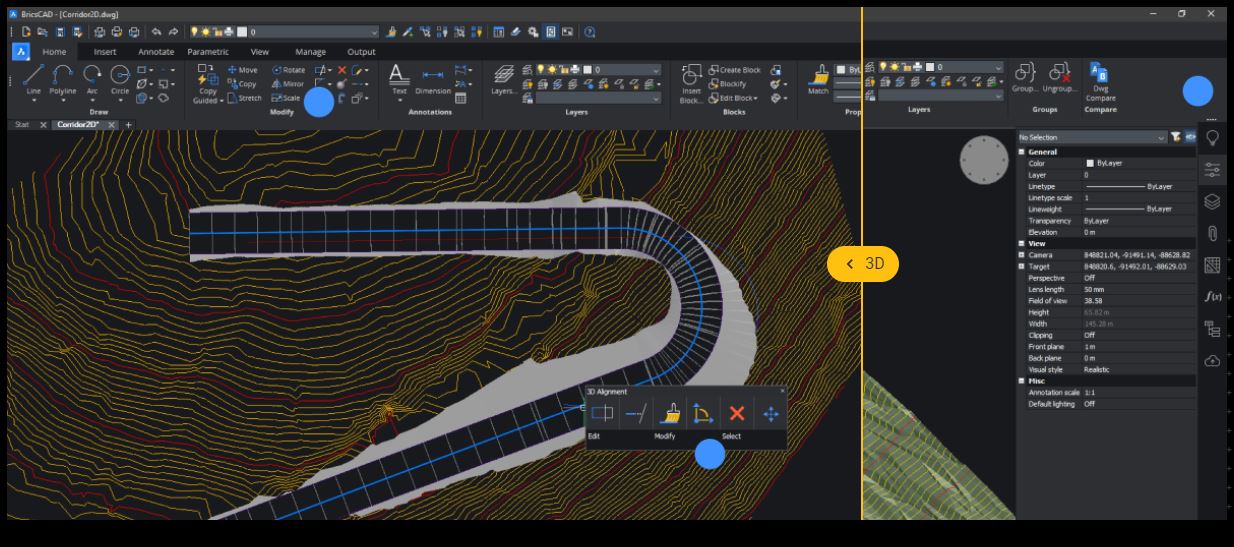Choose the Mirror tool in Modify
The width and height of the screenshot is (1234, 547).
[287, 84]
